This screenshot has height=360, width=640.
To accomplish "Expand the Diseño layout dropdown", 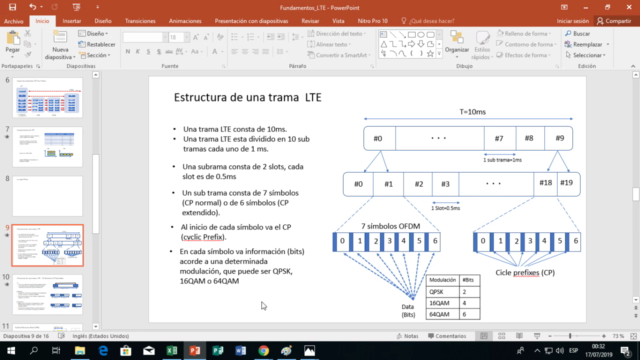I will [x=93, y=33].
